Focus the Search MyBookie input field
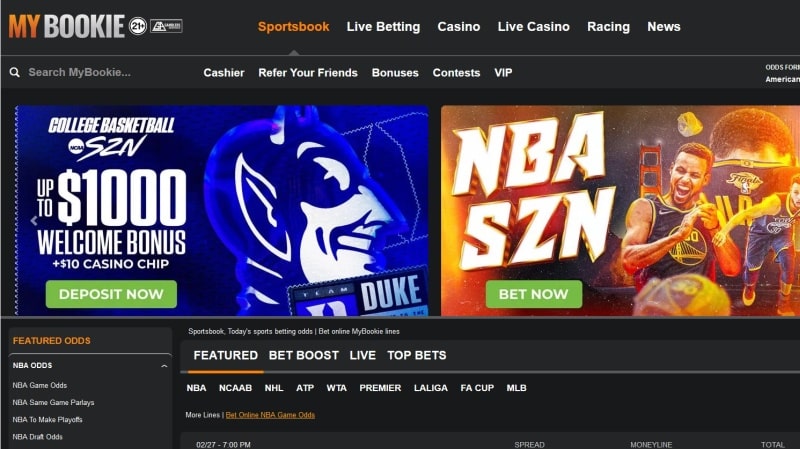Screen dimensions: 800x449 102,72
